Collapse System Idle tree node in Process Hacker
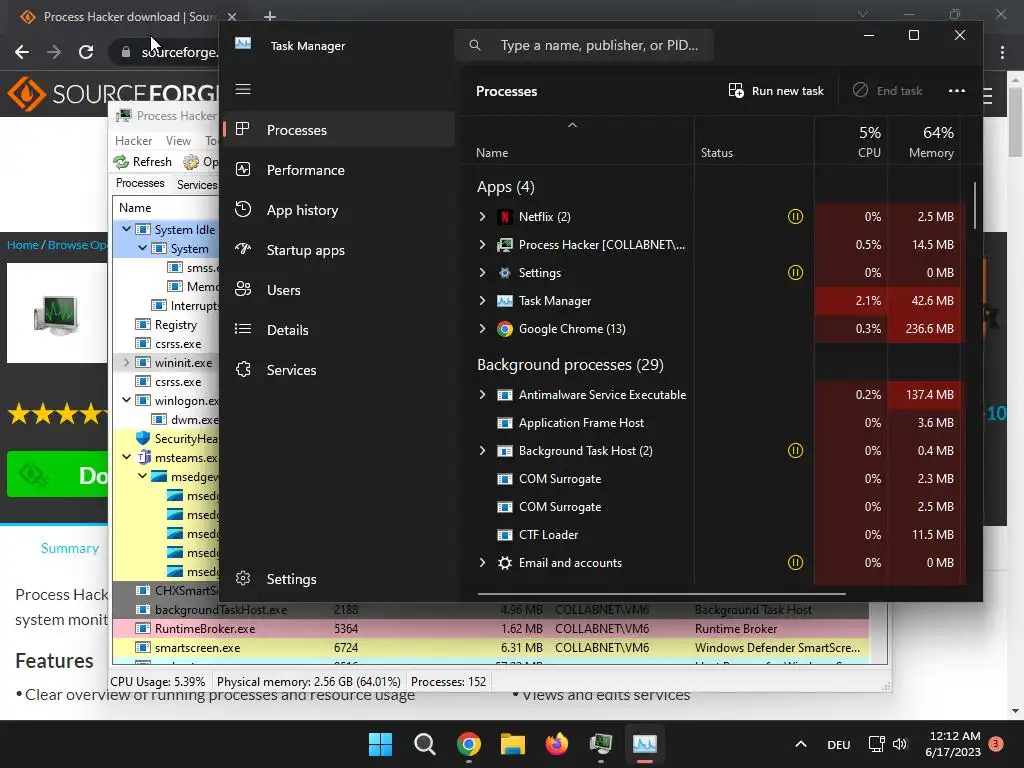This screenshot has height=768, width=1024. [x=126, y=229]
